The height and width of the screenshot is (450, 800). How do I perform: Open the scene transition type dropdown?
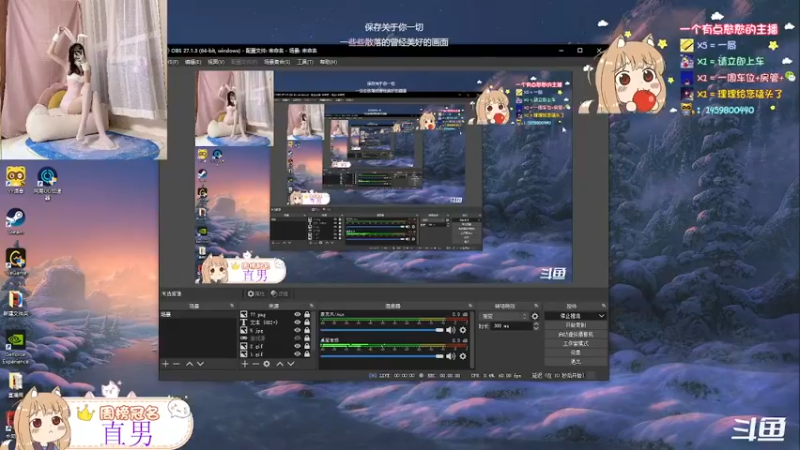[504, 316]
